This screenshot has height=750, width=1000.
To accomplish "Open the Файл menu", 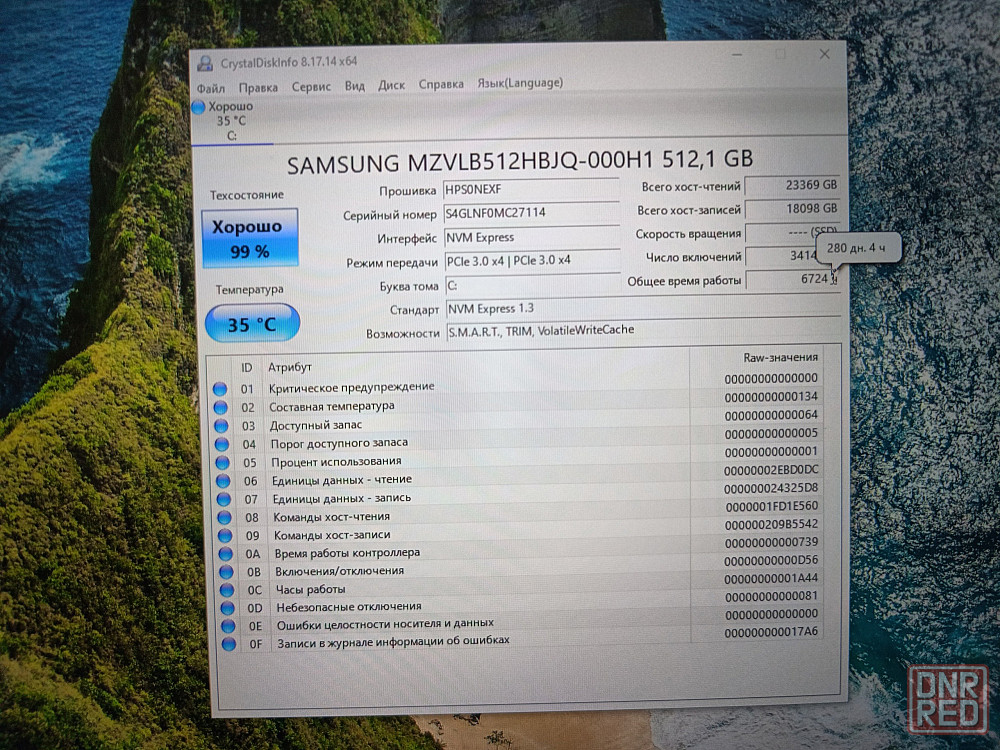I will click(x=210, y=88).
